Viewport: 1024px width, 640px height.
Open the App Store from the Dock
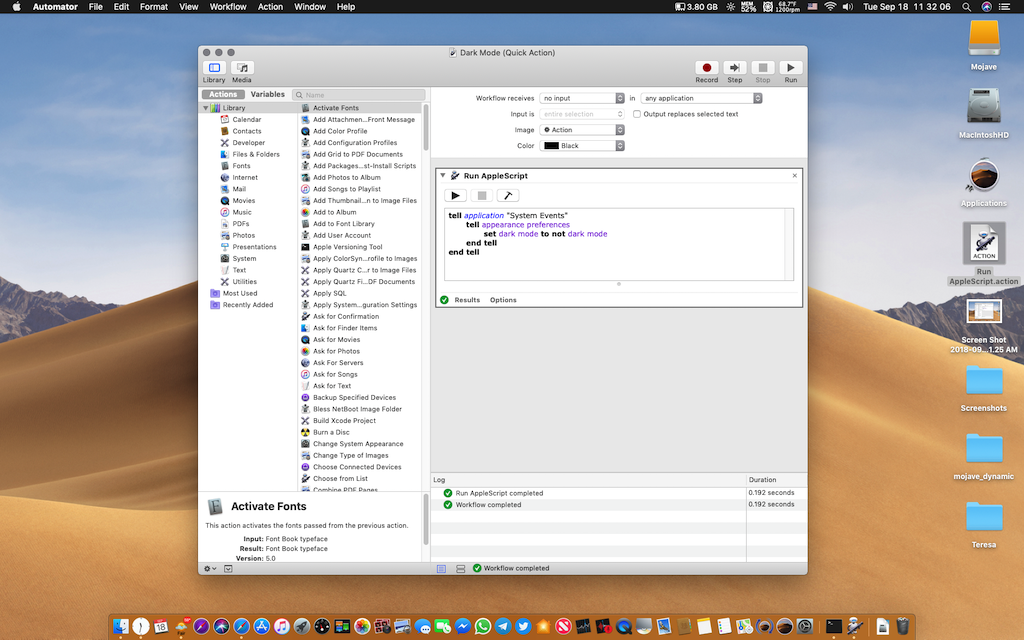tap(261, 626)
